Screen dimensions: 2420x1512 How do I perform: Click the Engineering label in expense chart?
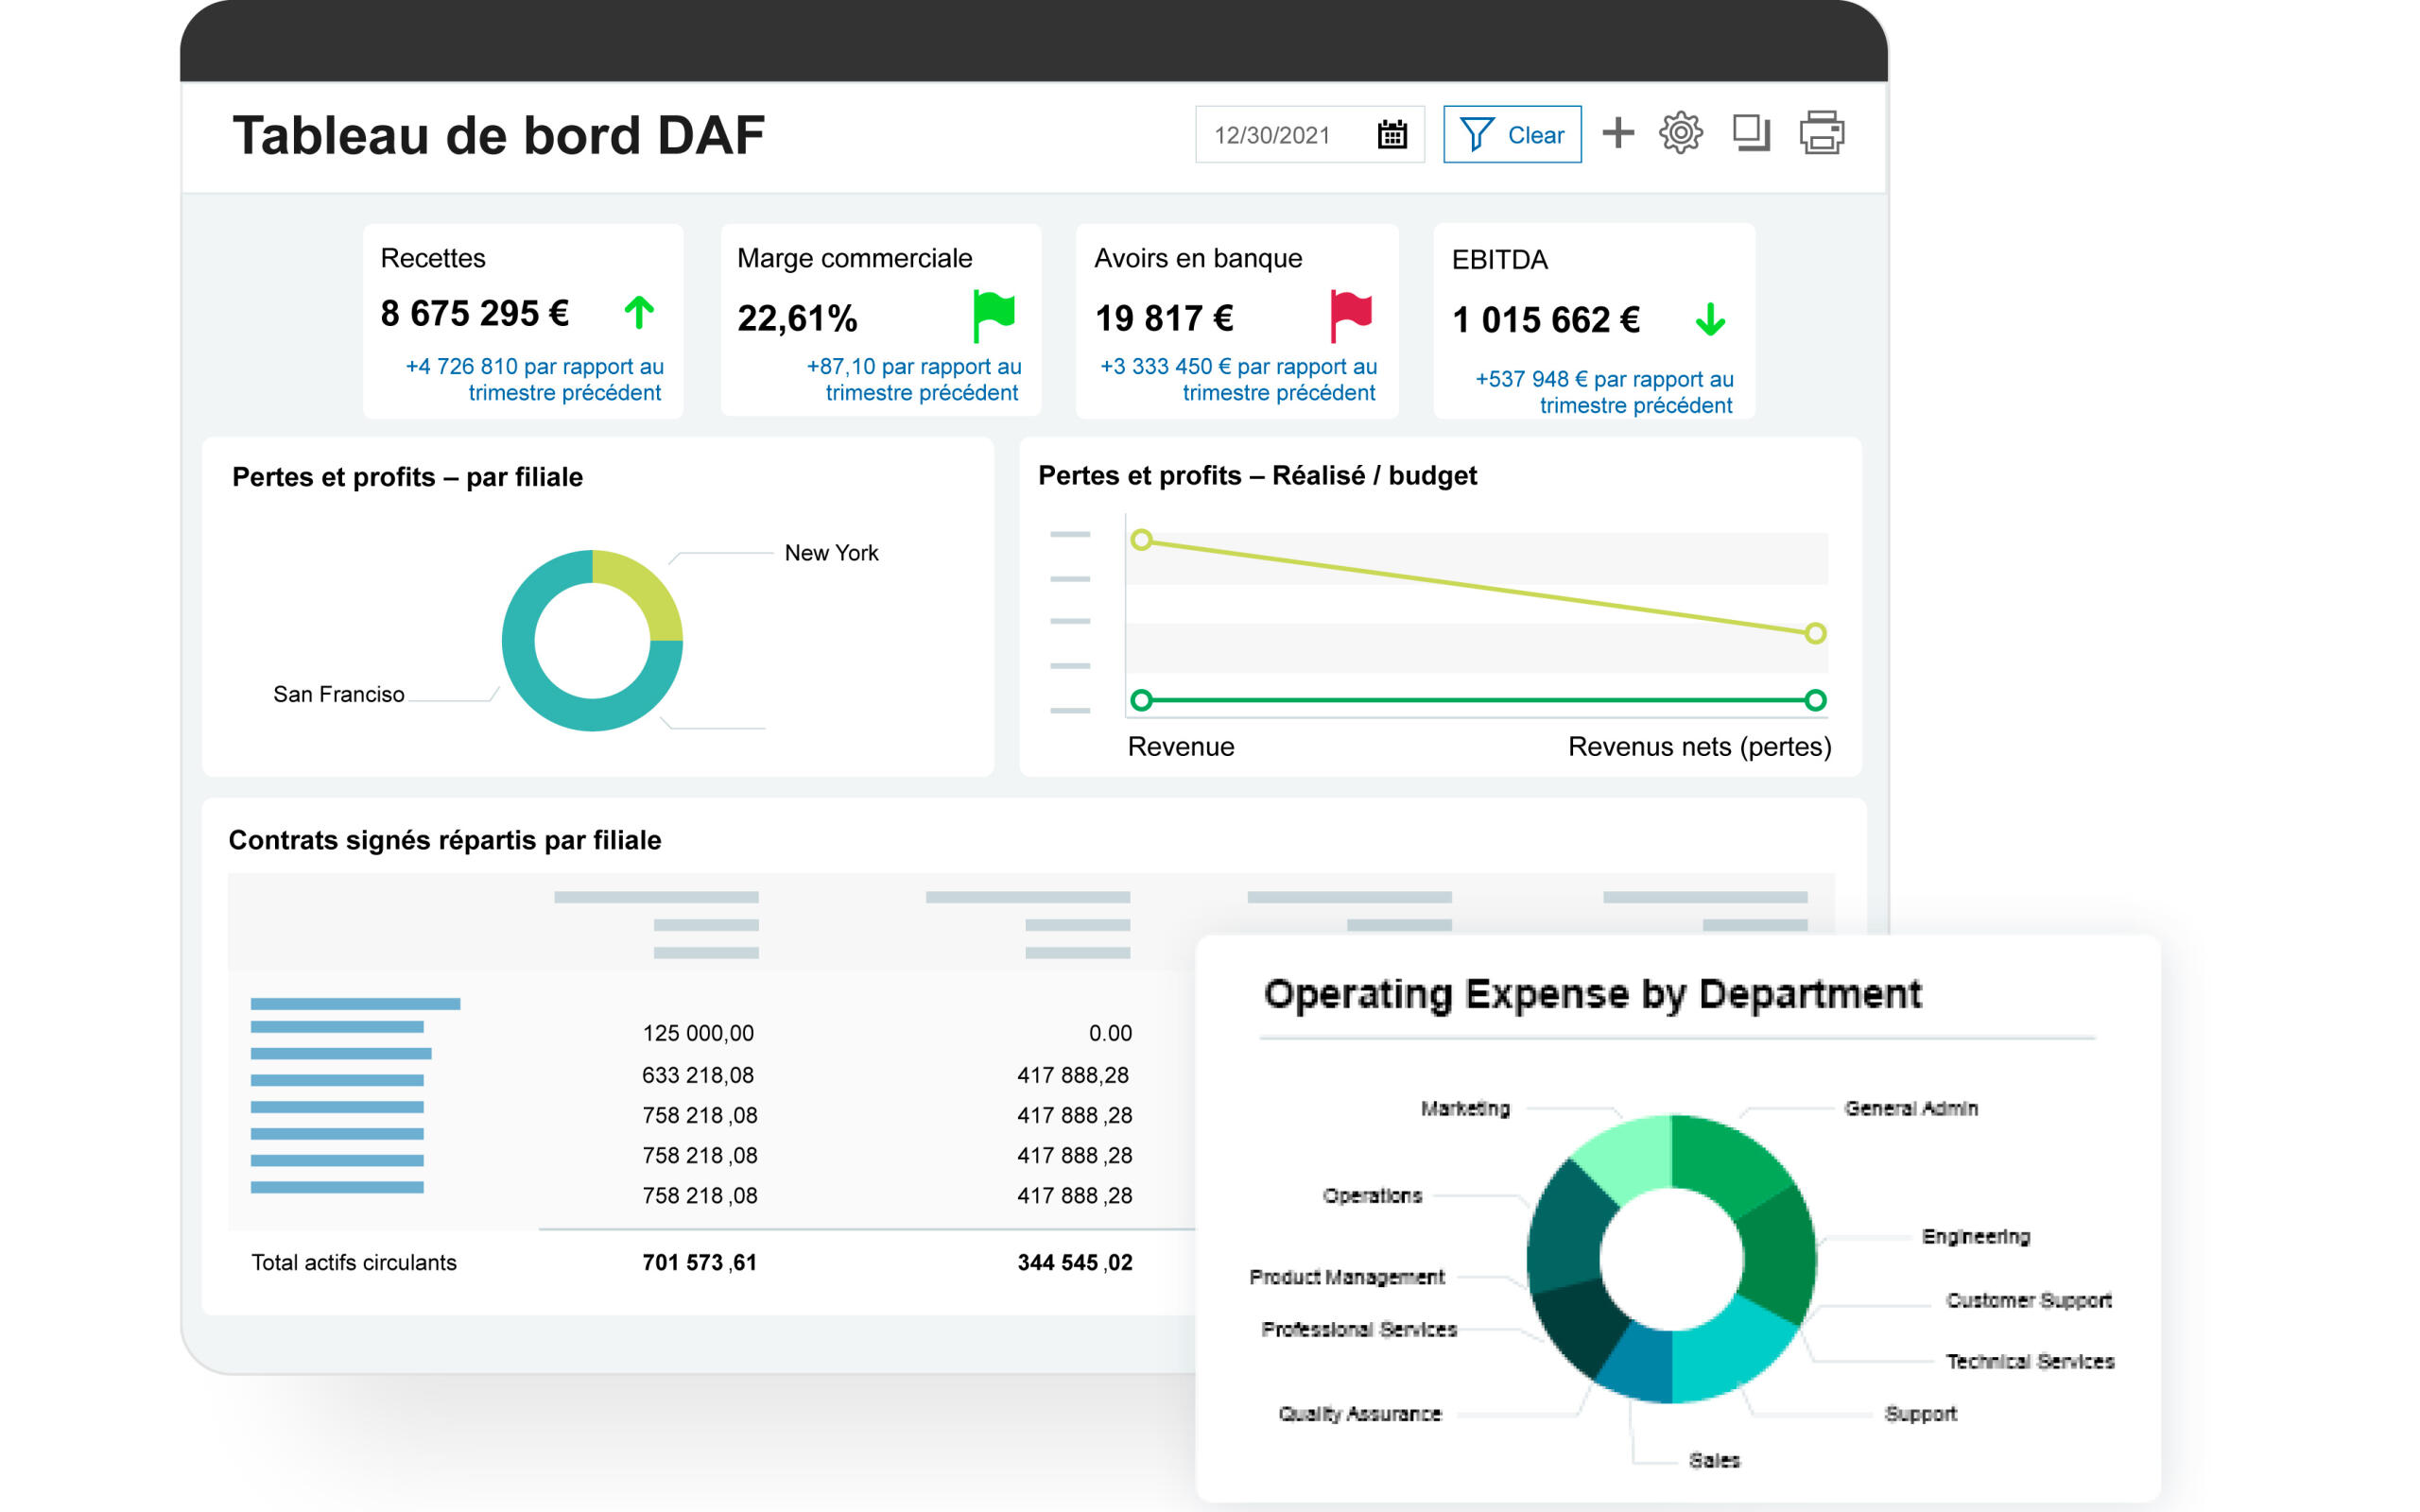1976,1237
